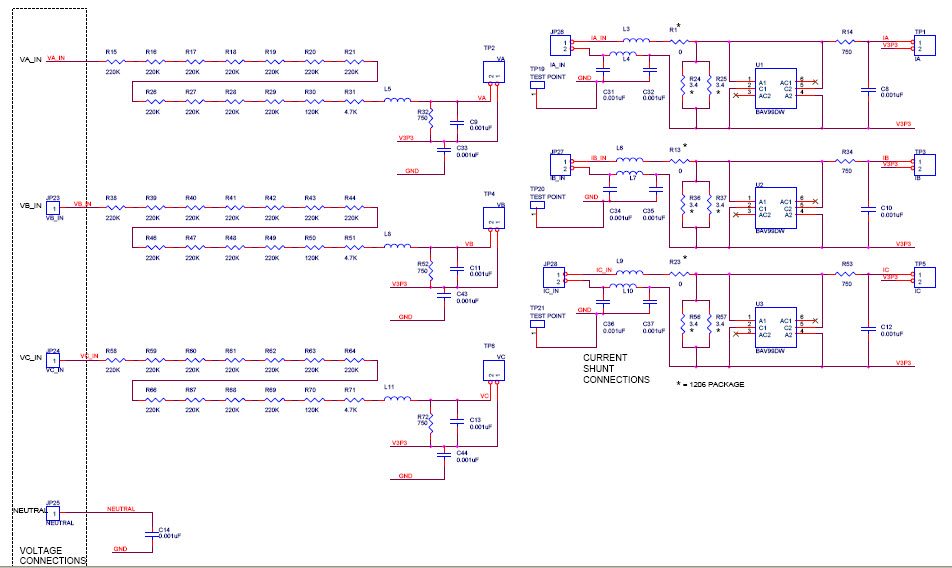Select inductor L5 symbol
The image size is (952, 568).
396,100
